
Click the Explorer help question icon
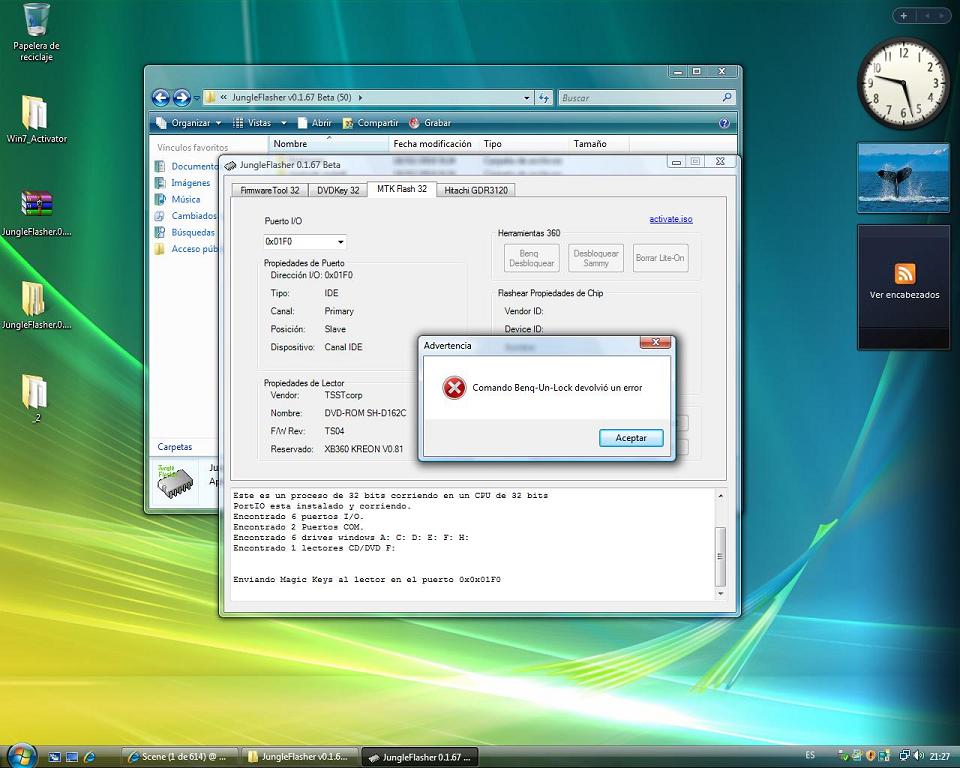[724, 123]
